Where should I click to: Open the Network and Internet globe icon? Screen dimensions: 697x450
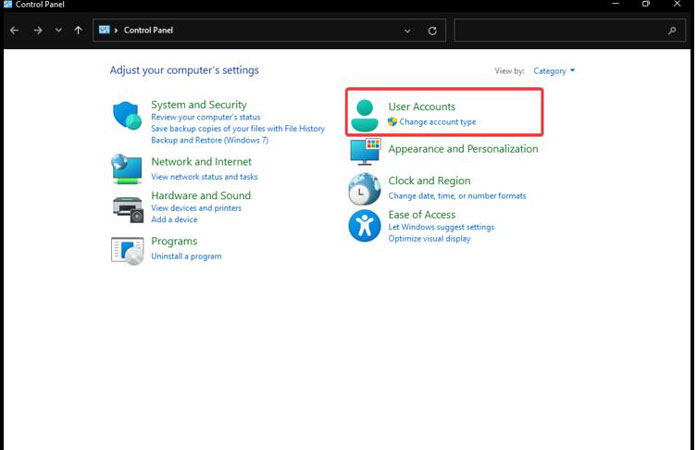127,169
